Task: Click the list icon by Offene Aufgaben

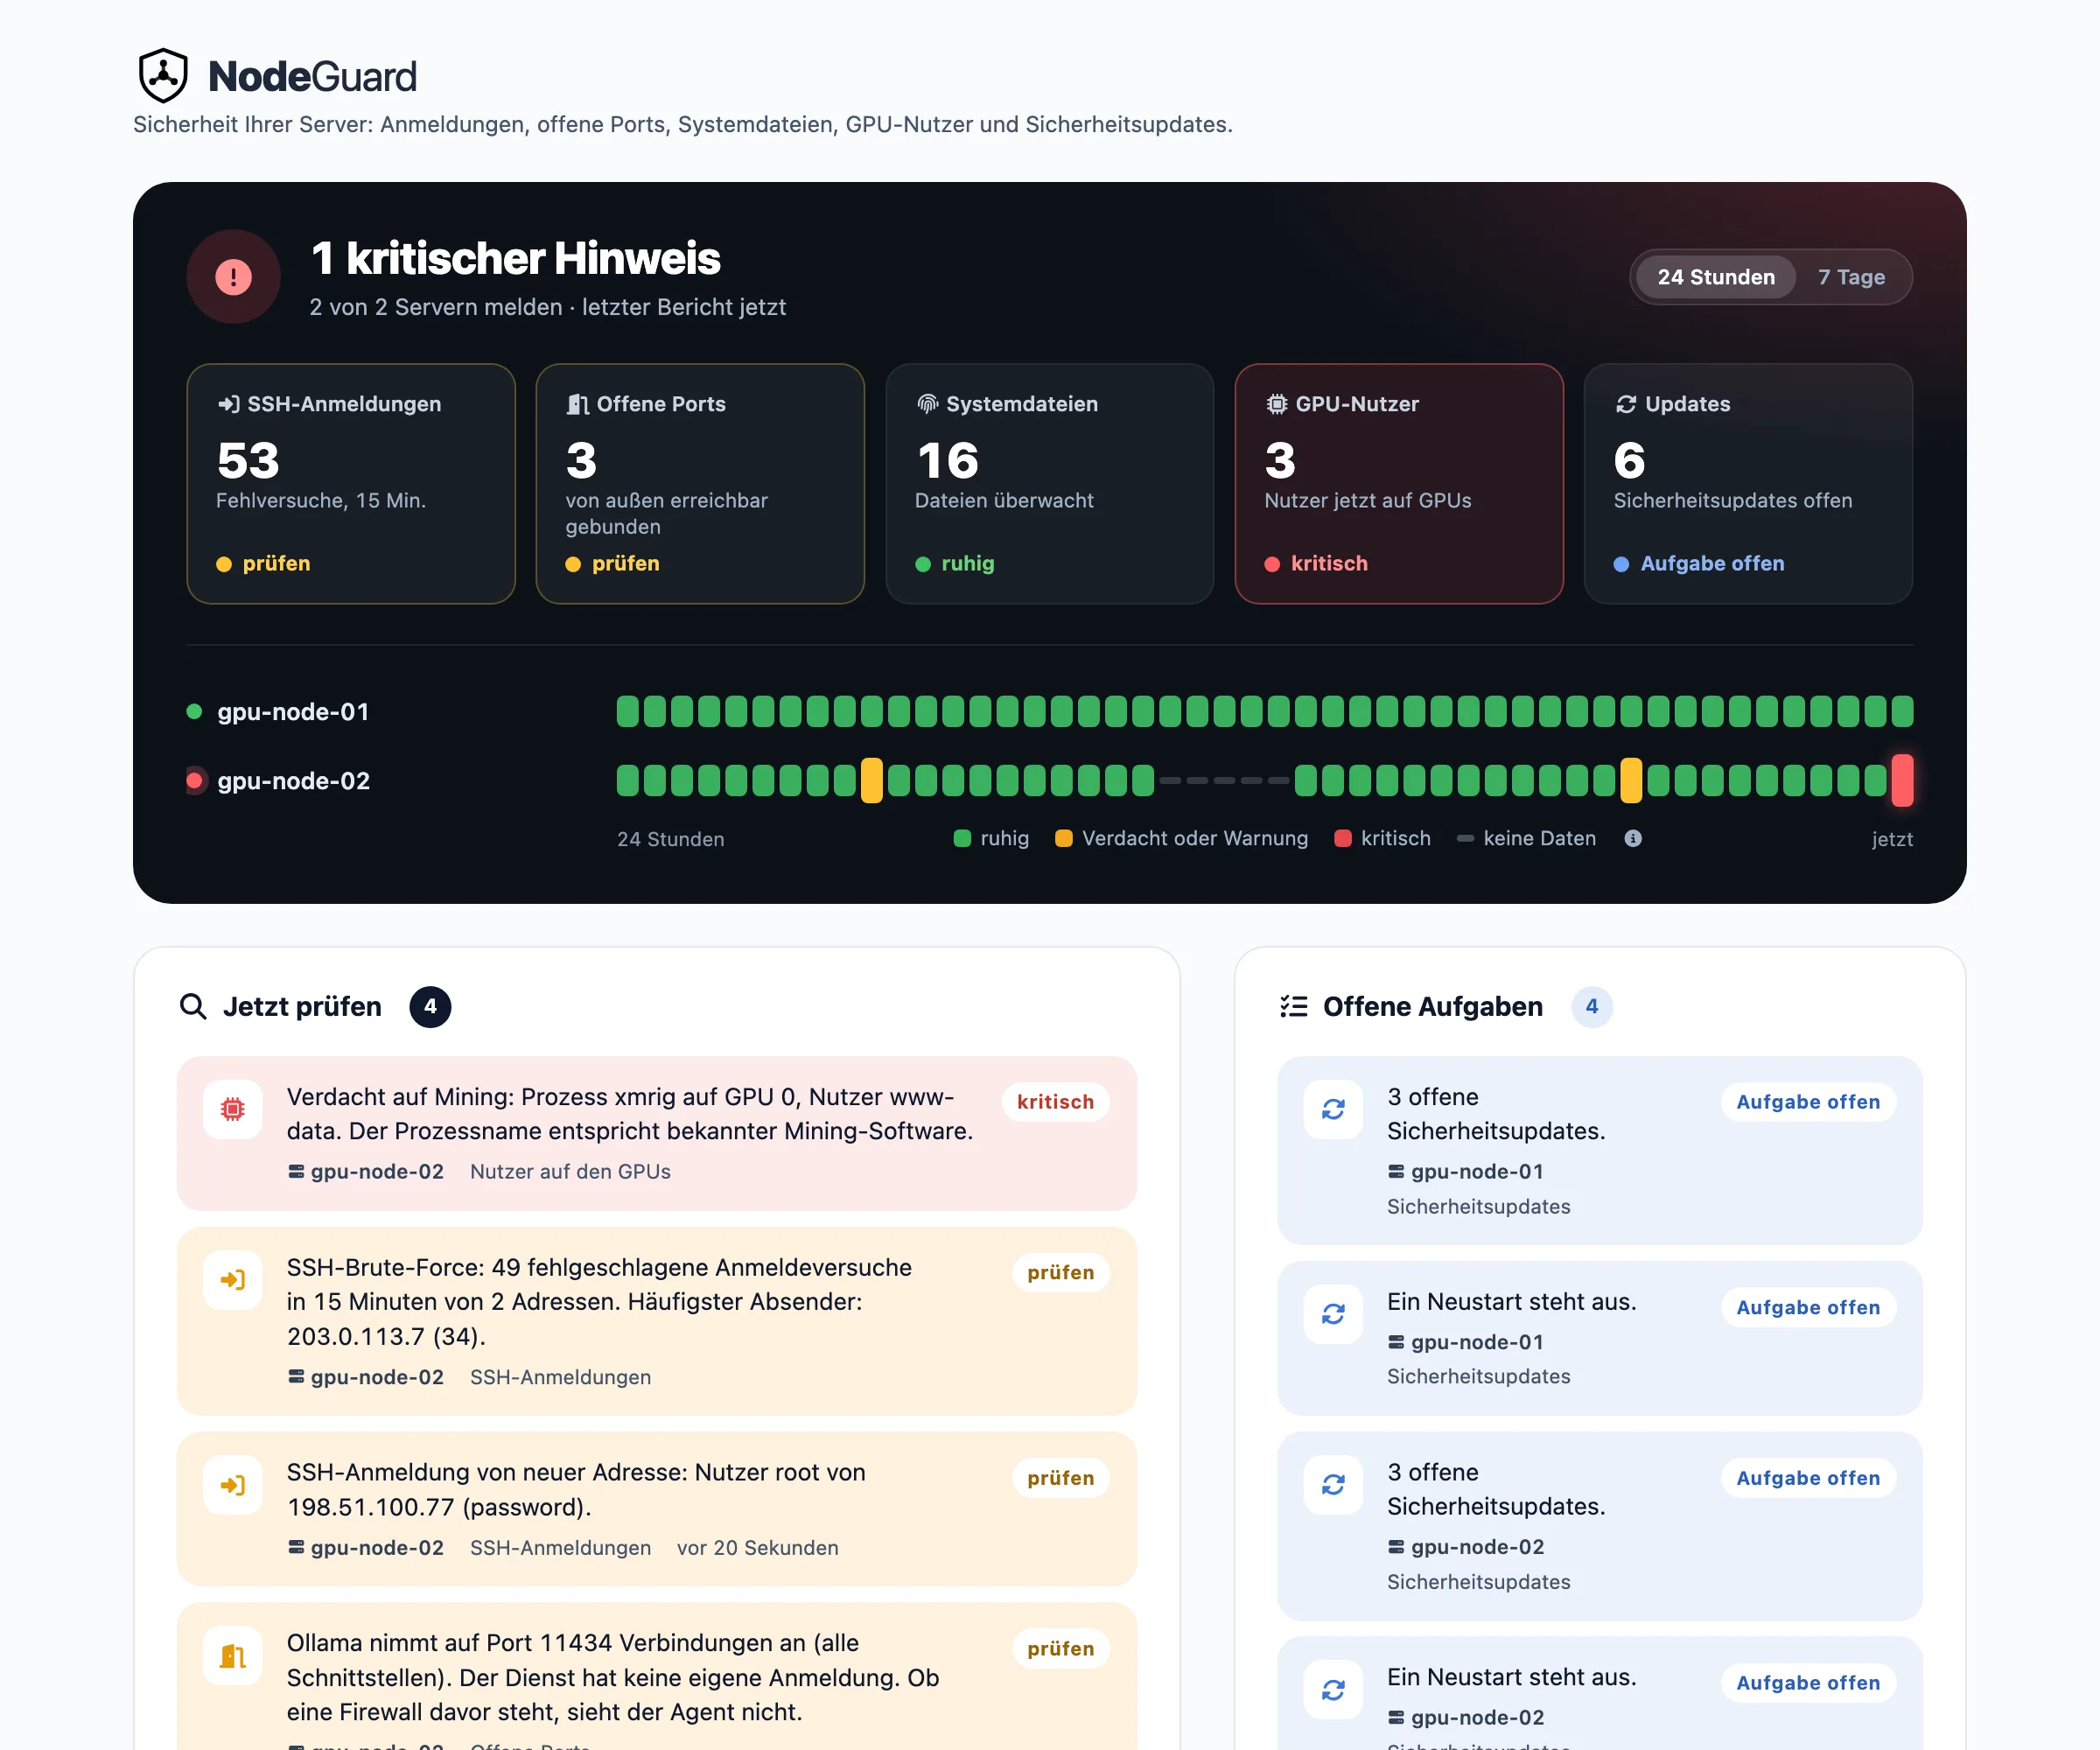Action: [x=1294, y=1006]
